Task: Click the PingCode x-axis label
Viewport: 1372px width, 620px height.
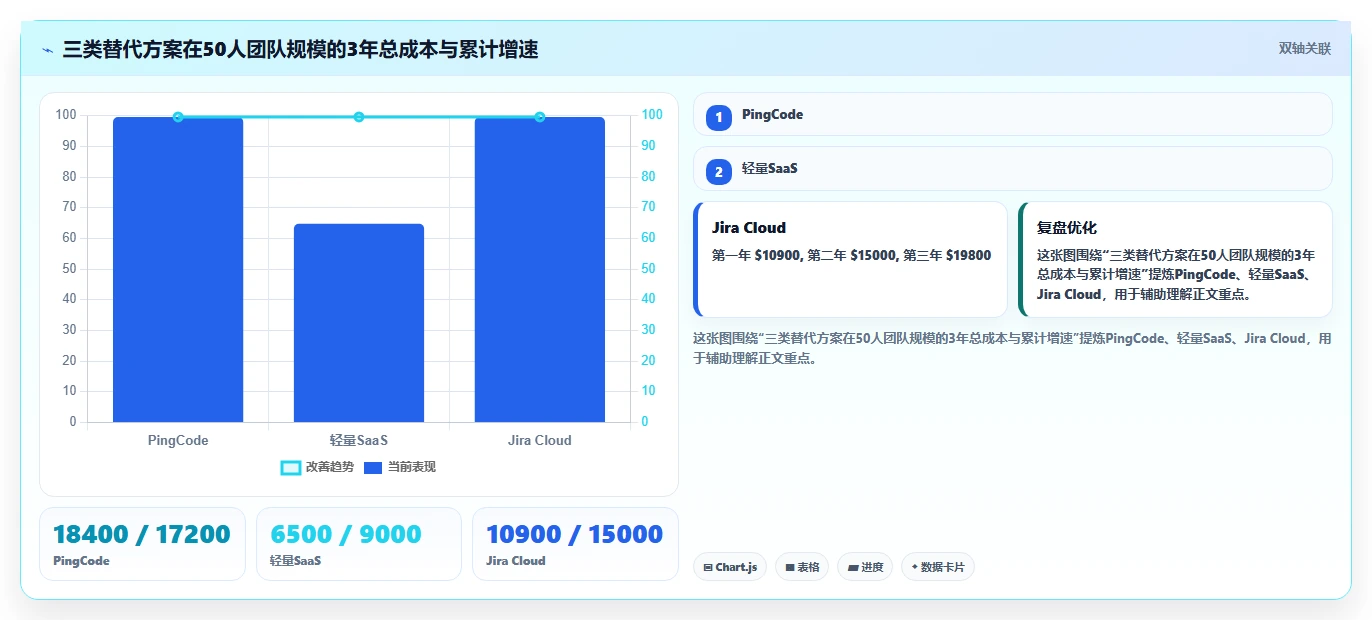Action: 178,440
